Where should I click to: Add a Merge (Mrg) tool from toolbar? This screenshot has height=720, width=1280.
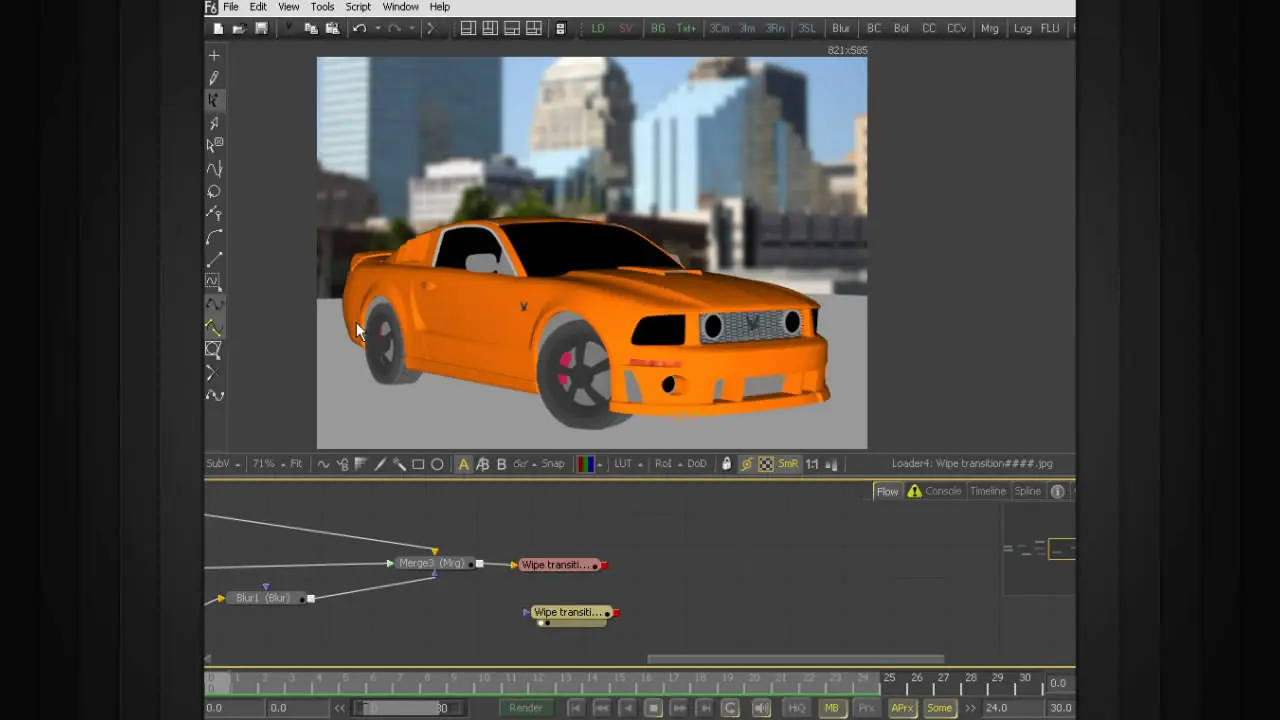click(x=989, y=29)
